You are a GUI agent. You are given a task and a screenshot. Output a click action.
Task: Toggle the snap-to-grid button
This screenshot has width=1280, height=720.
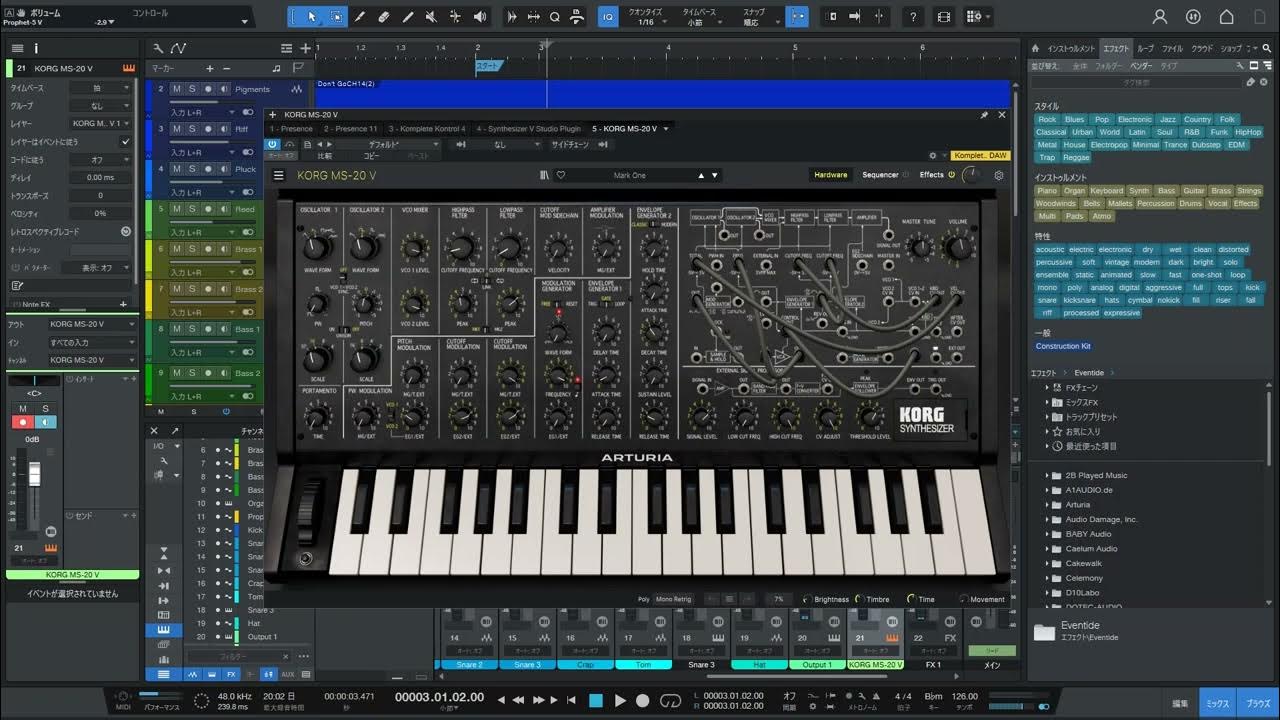(x=797, y=17)
